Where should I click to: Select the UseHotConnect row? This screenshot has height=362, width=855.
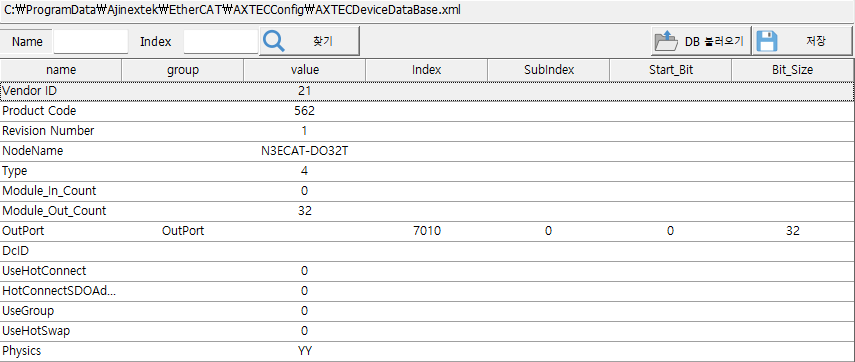[427, 271]
